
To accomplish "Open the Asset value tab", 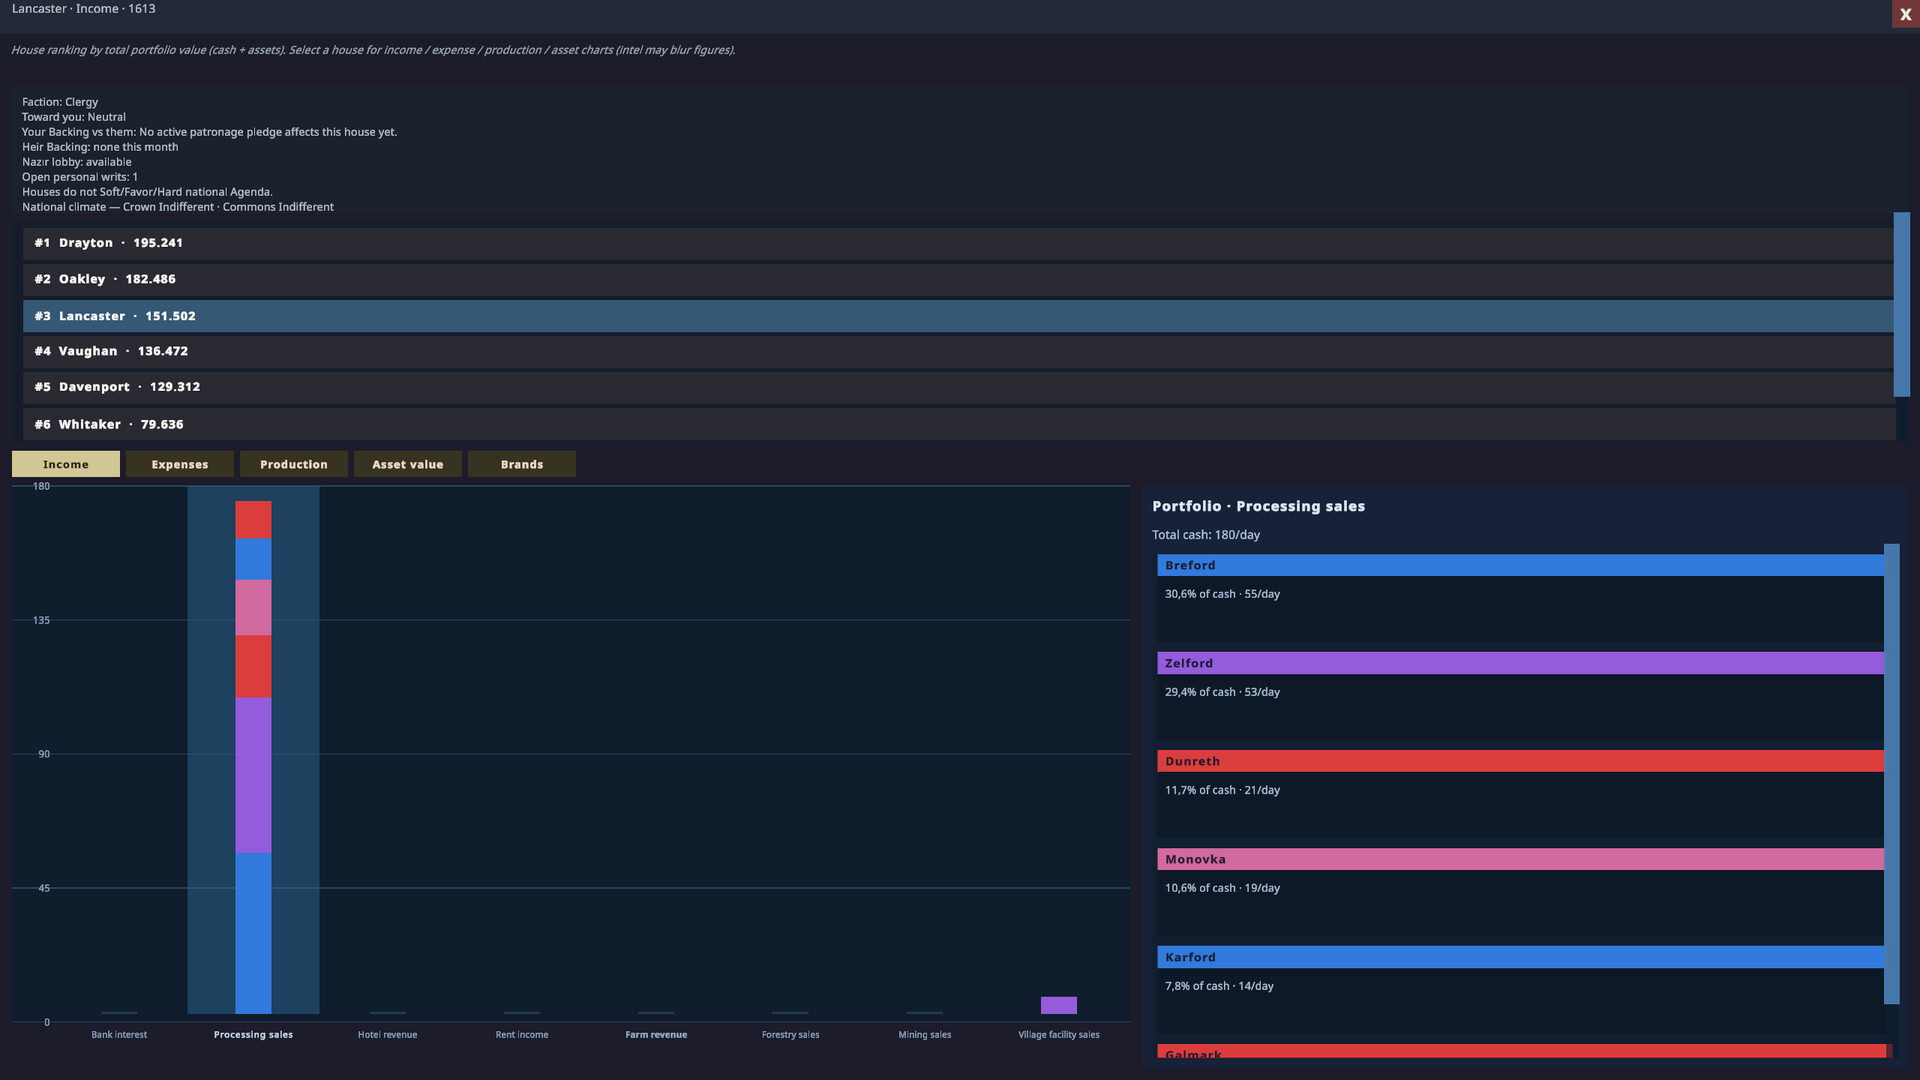I will [x=408, y=464].
